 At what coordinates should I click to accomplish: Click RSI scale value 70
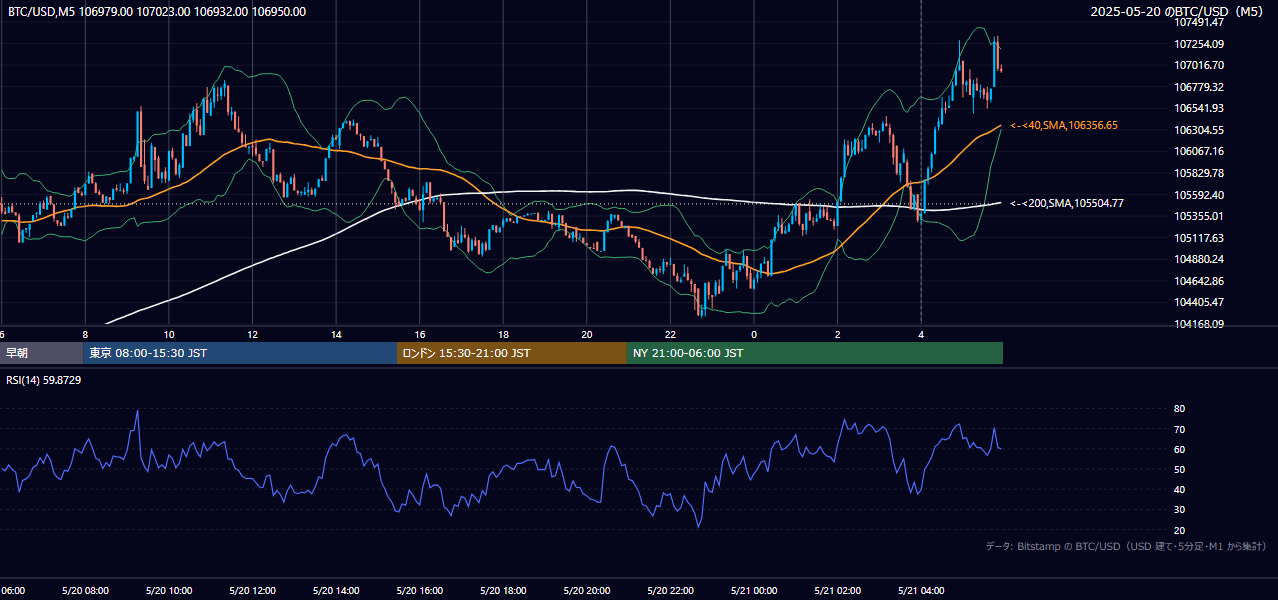(1180, 429)
